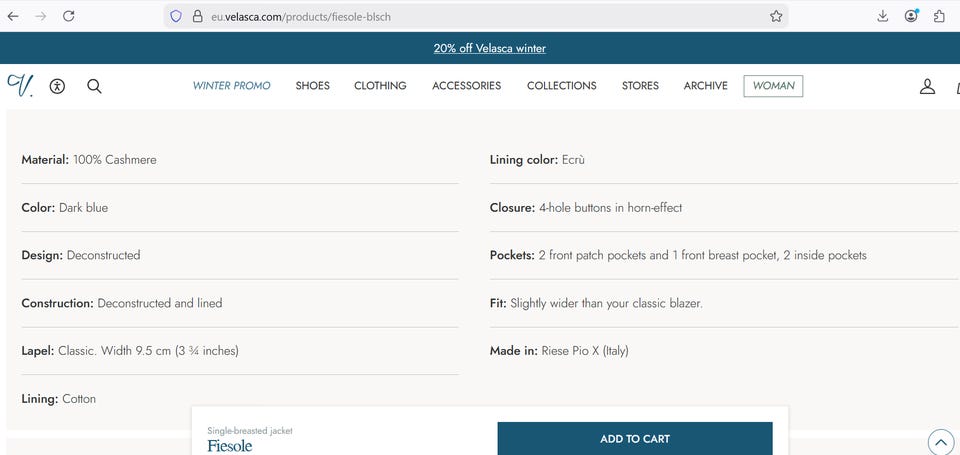The width and height of the screenshot is (960, 455).
Task: Open the COLLECTIONS menu
Action: 561,86
